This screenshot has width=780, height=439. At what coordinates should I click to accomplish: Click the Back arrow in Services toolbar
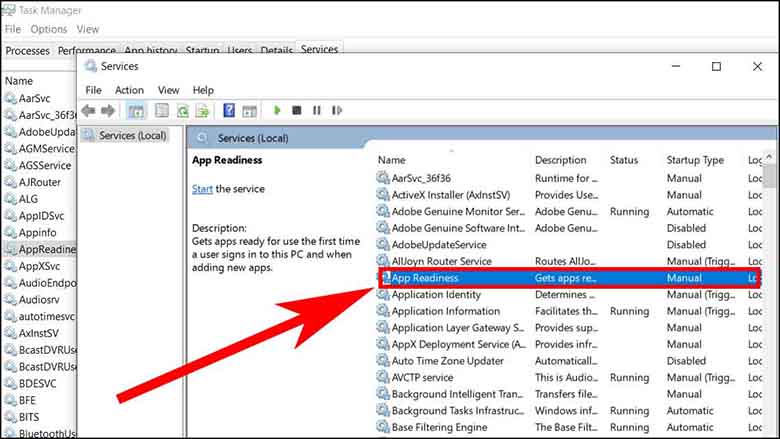(x=89, y=111)
